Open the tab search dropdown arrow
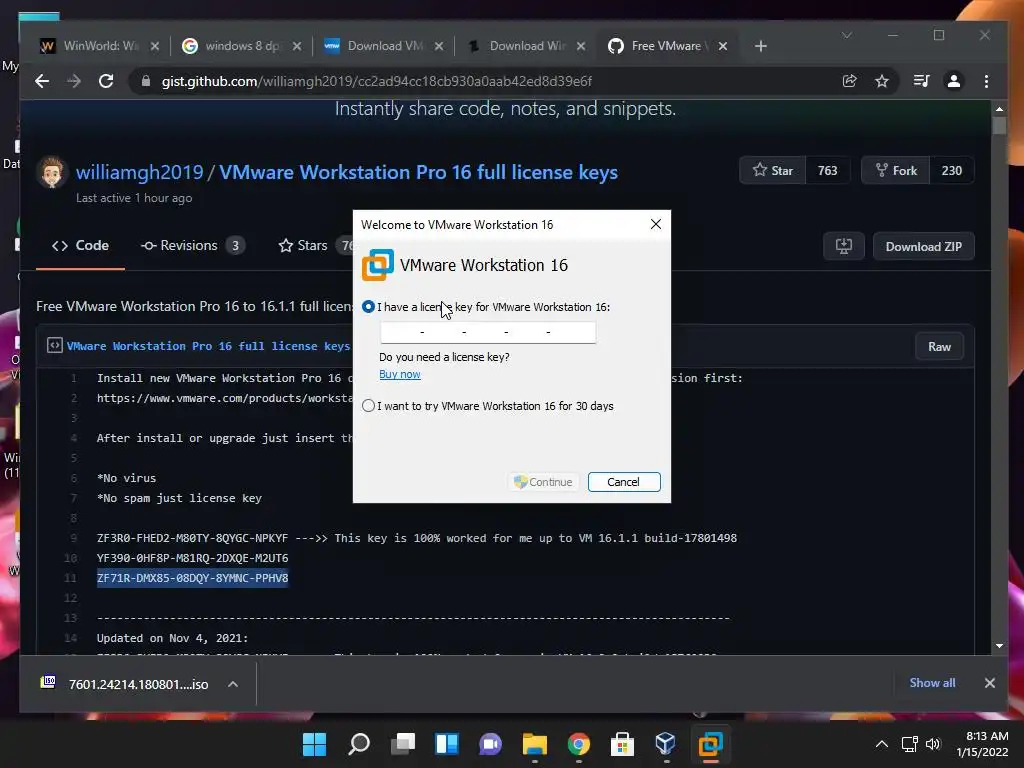1024x768 pixels. (x=847, y=35)
